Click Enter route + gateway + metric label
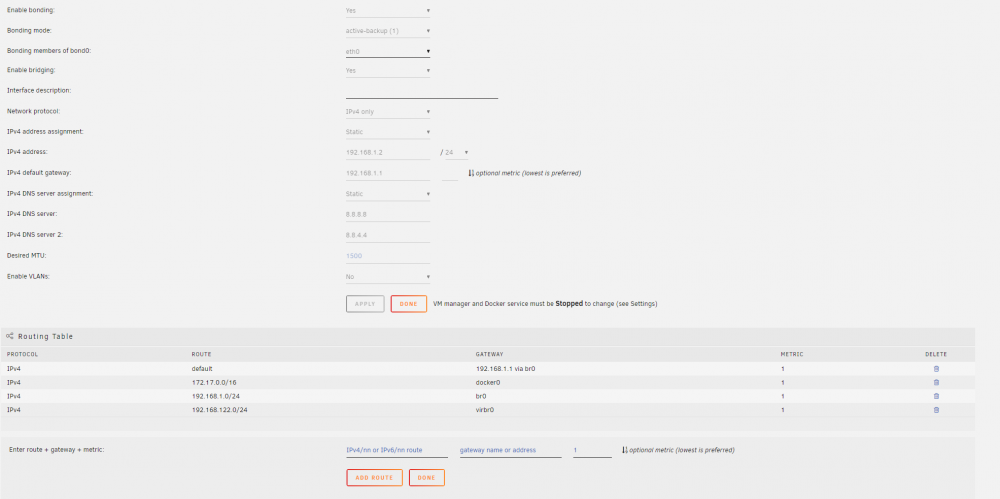This screenshot has width=1000, height=499. (x=56, y=450)
